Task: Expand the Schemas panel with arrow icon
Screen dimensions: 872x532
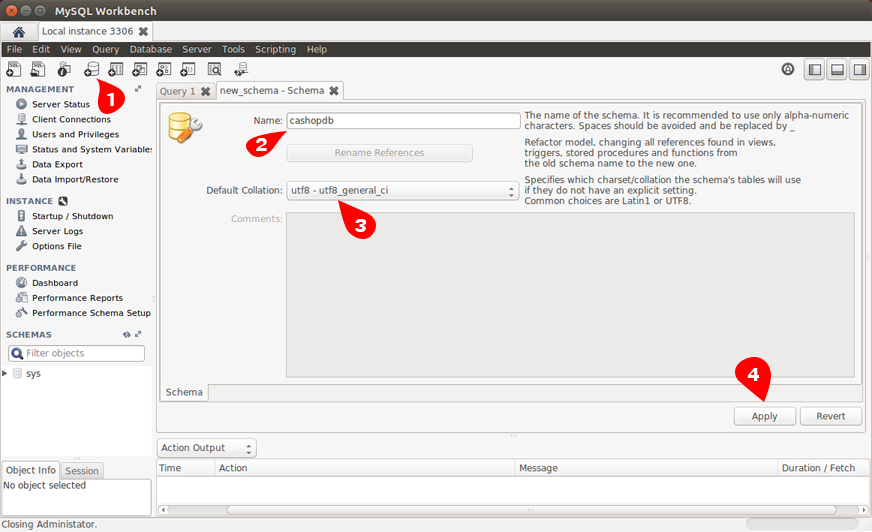Action: tap(138, 334)
